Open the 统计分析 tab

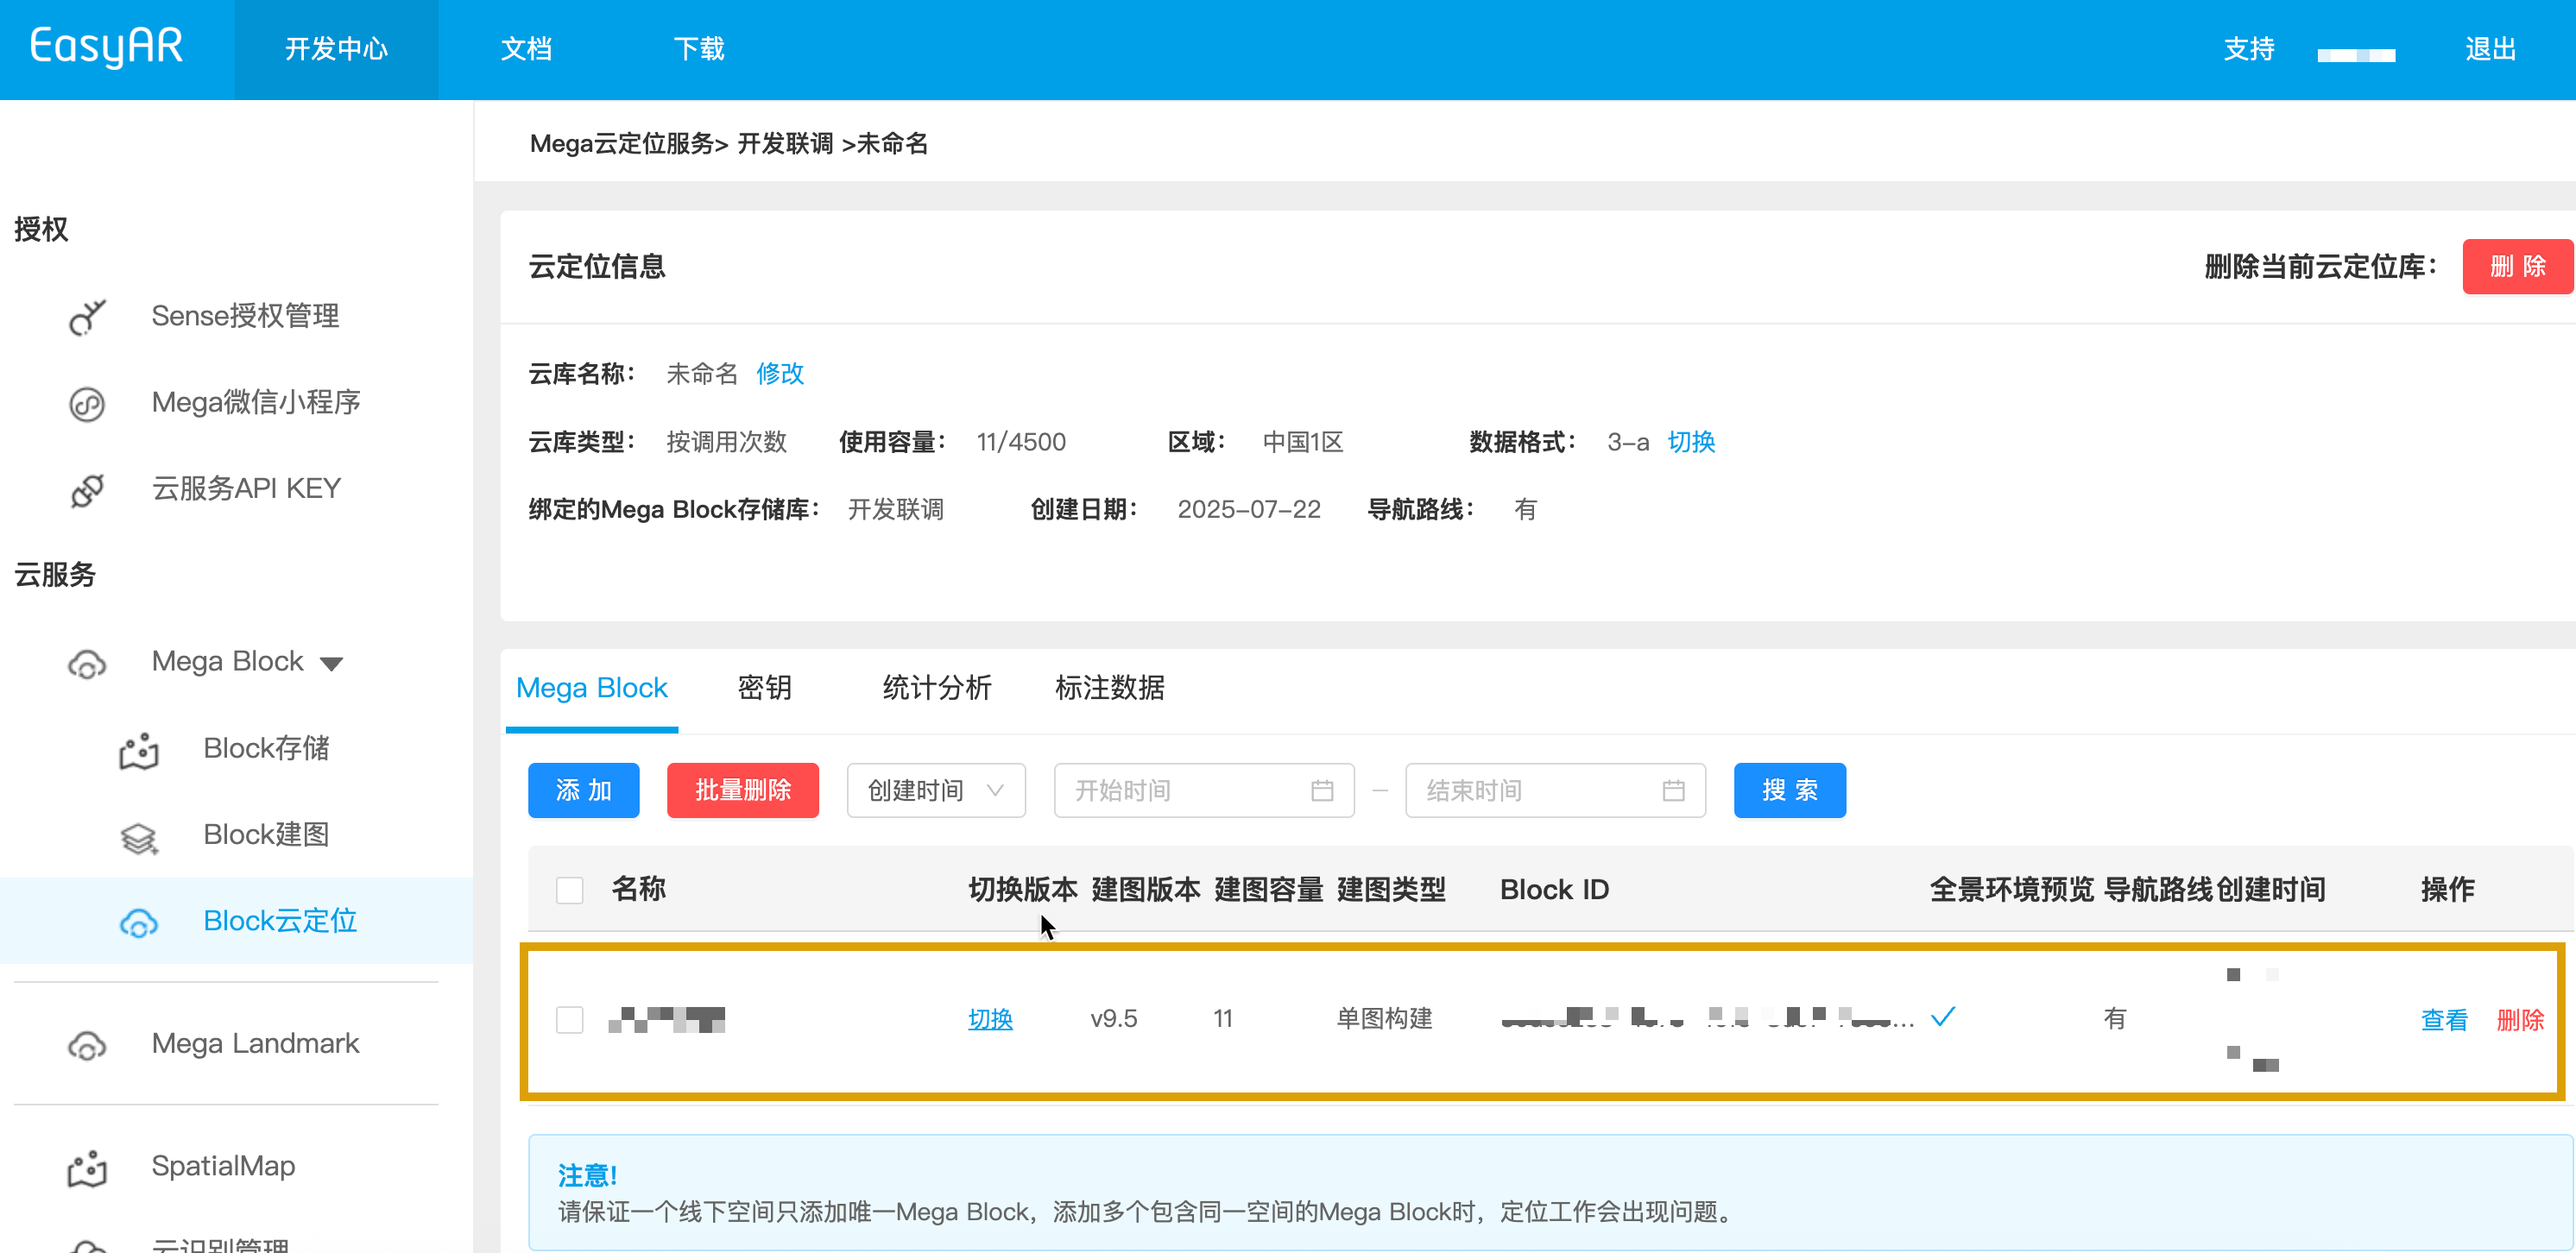[x=936, y=688]
